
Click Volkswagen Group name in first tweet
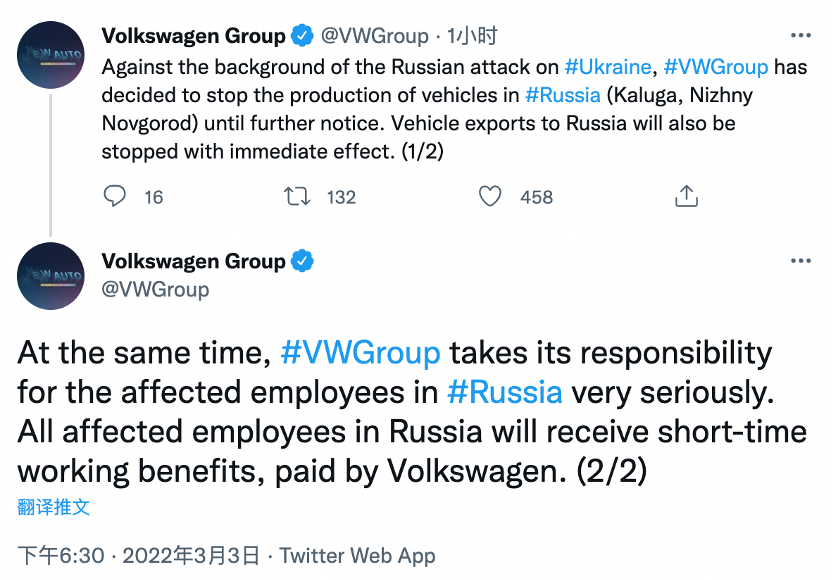click(193, 37)
